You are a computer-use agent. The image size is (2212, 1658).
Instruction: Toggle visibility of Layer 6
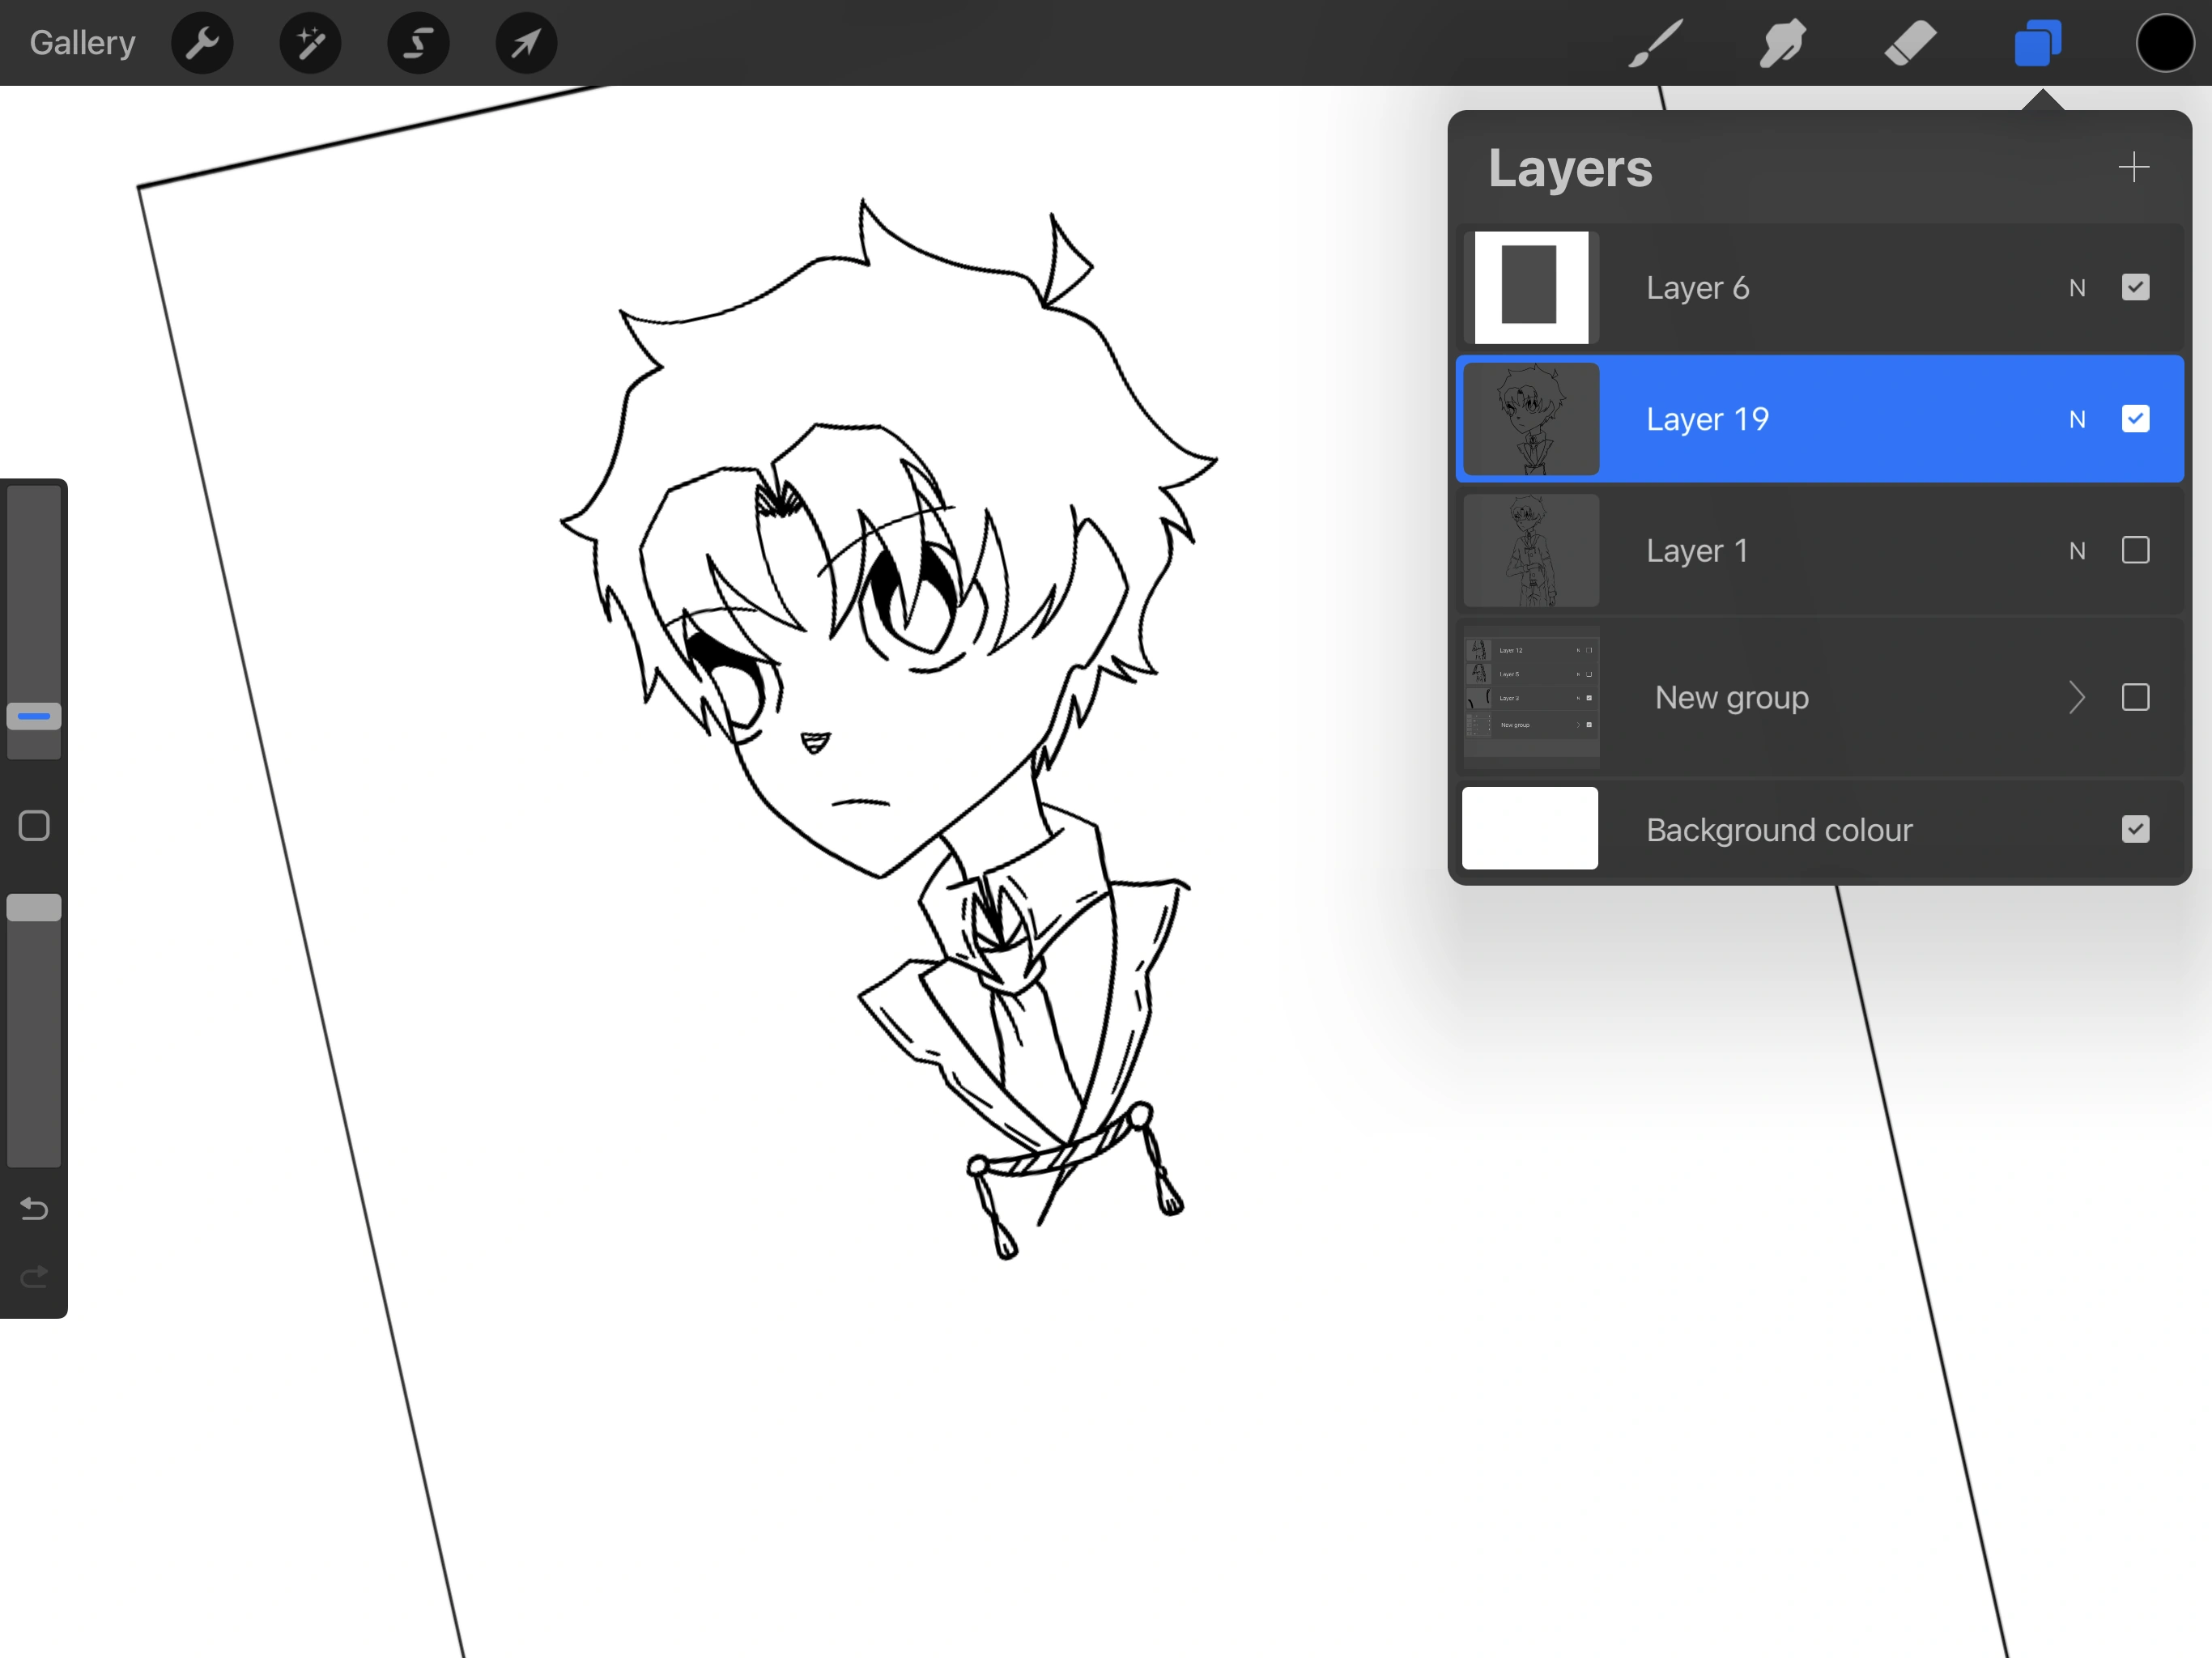(x=2136, y=287)
